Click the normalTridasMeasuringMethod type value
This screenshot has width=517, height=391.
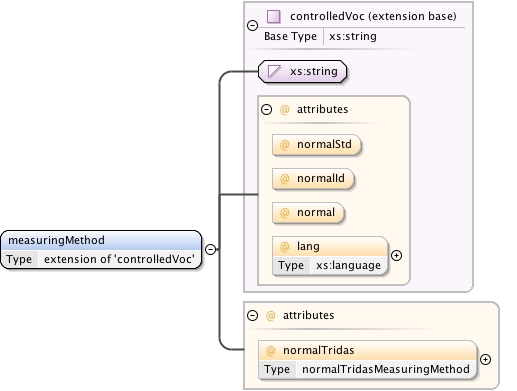point(386,369)
